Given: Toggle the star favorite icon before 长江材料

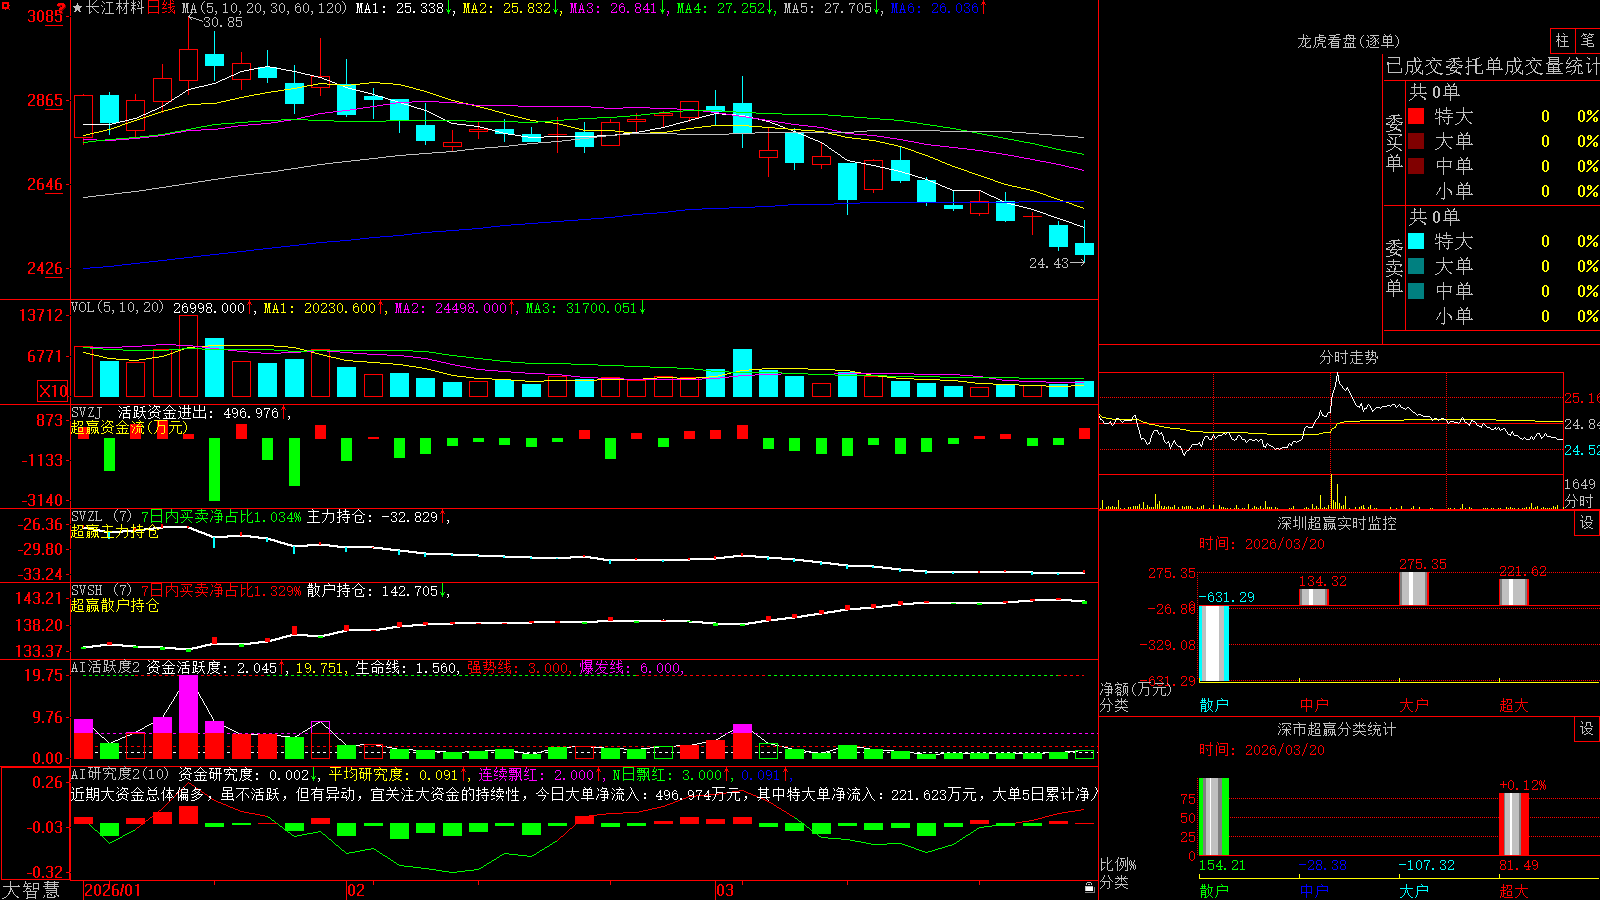Looking at the screenshot, I should [x=78, y=8].
